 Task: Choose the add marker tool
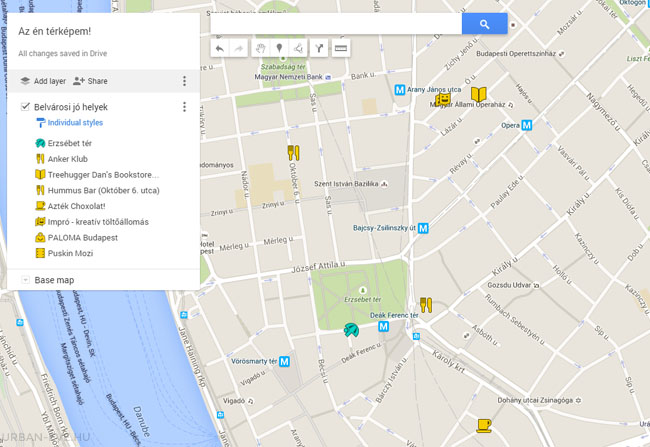279,49
